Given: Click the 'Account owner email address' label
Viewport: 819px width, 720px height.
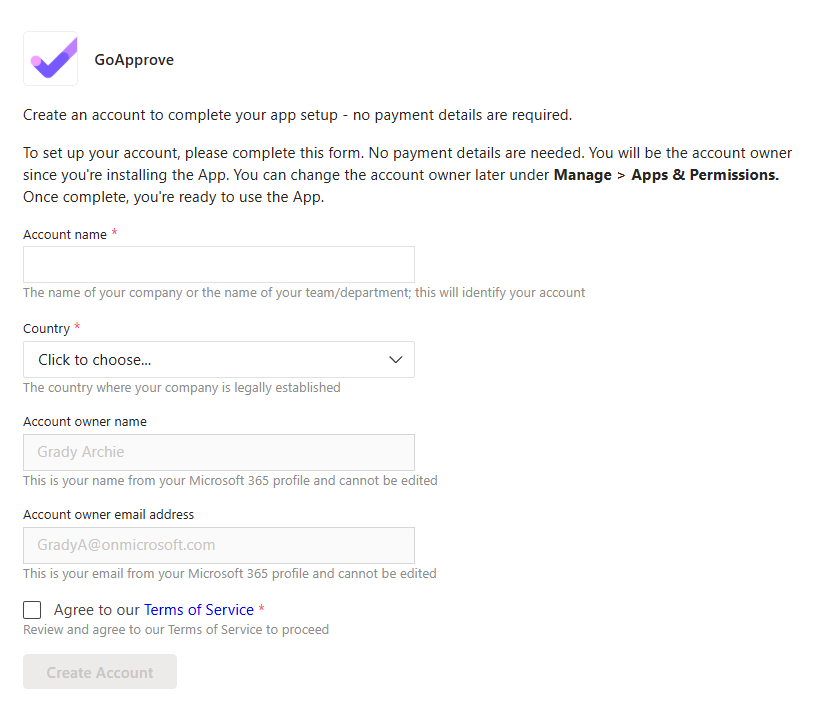Looking at the screenshot, I should [x=108, y=515].
